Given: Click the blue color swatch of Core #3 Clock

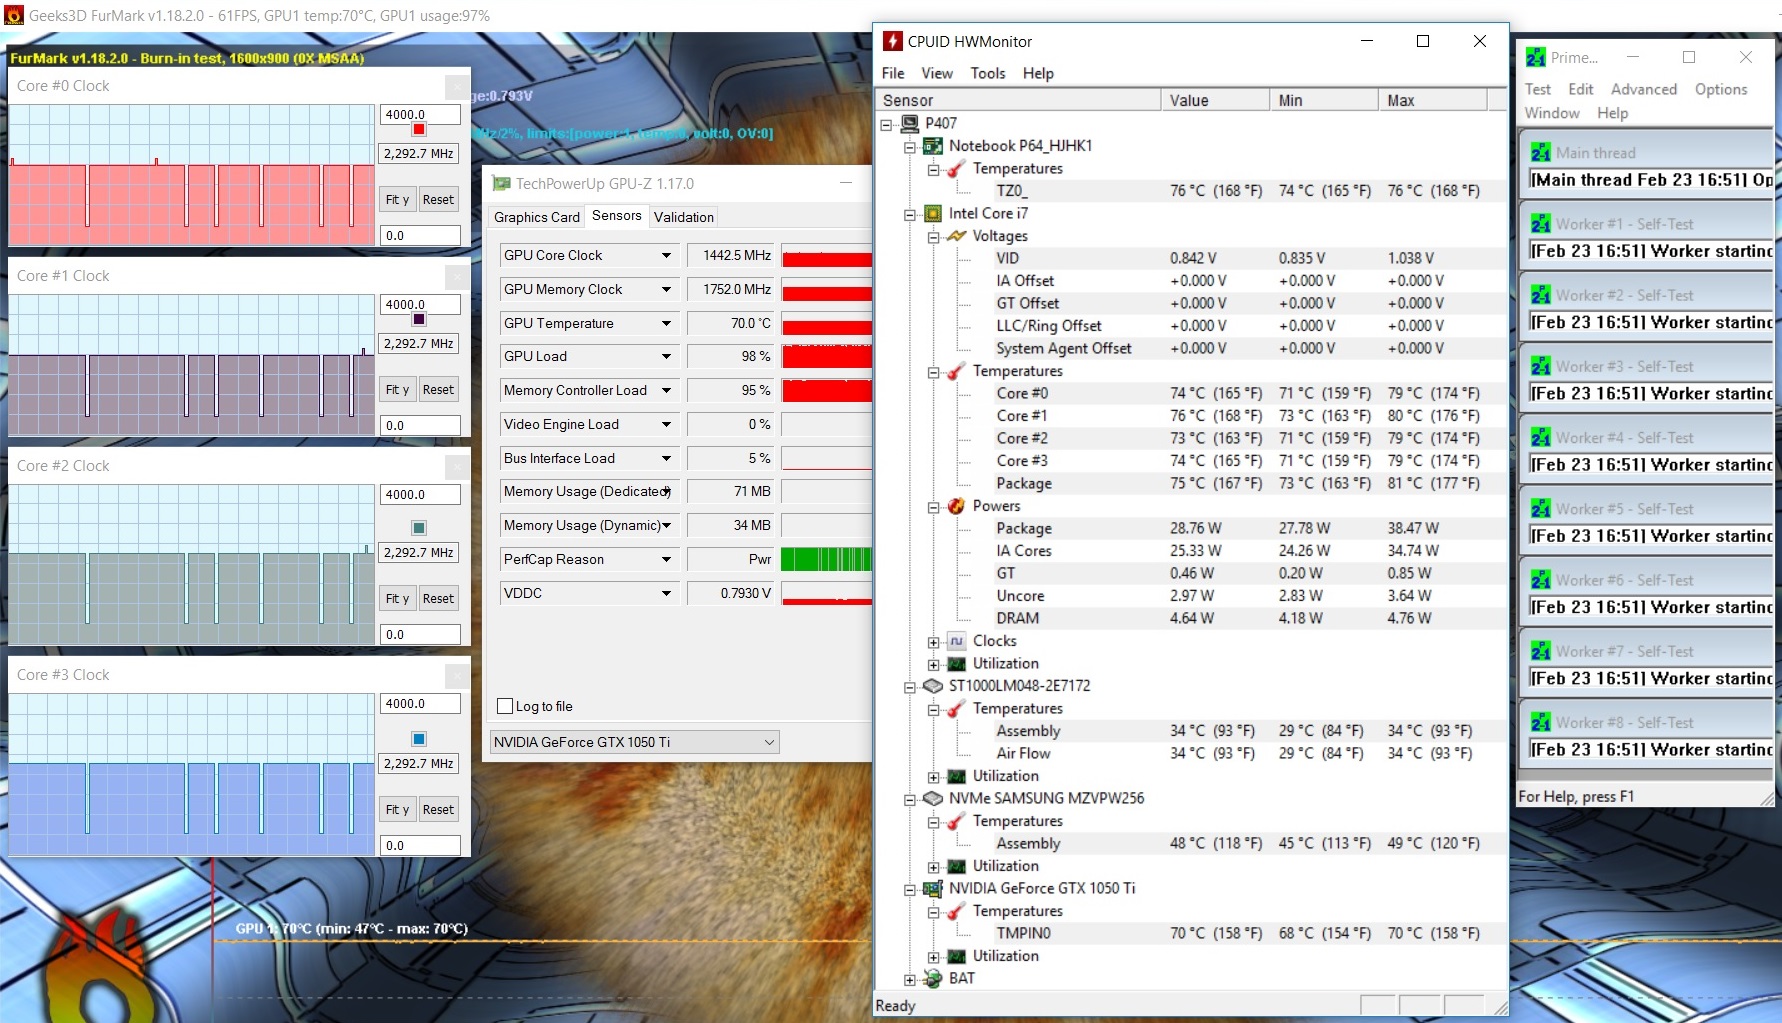Looking at the screenshot, I should (x=419, y=739).
